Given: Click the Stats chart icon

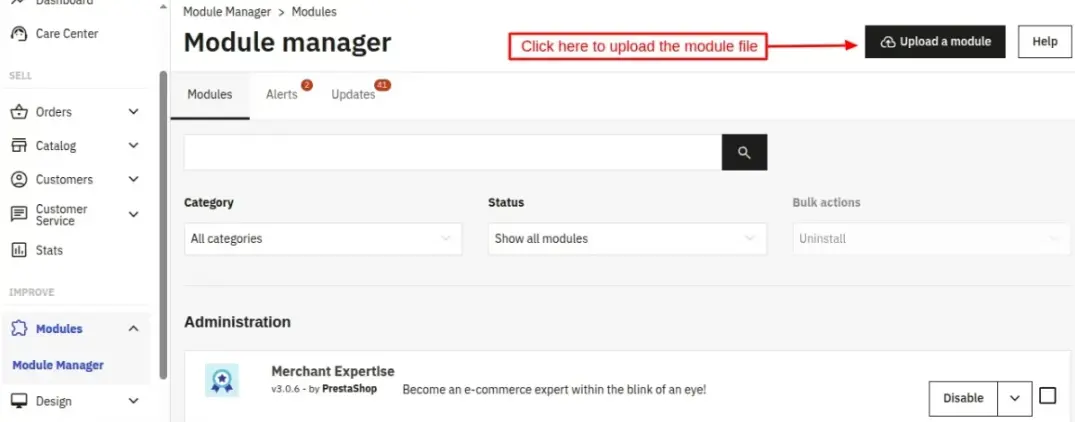Looking at the screenshot, I should [x=19, y=250].
